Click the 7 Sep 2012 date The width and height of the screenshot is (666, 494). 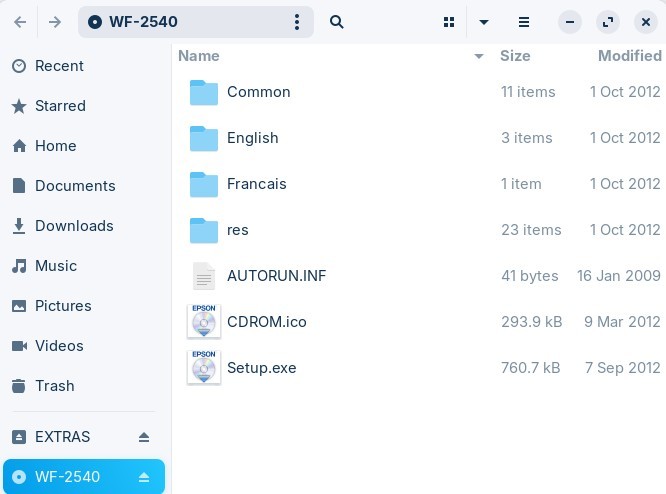click(x=623, y=367)
